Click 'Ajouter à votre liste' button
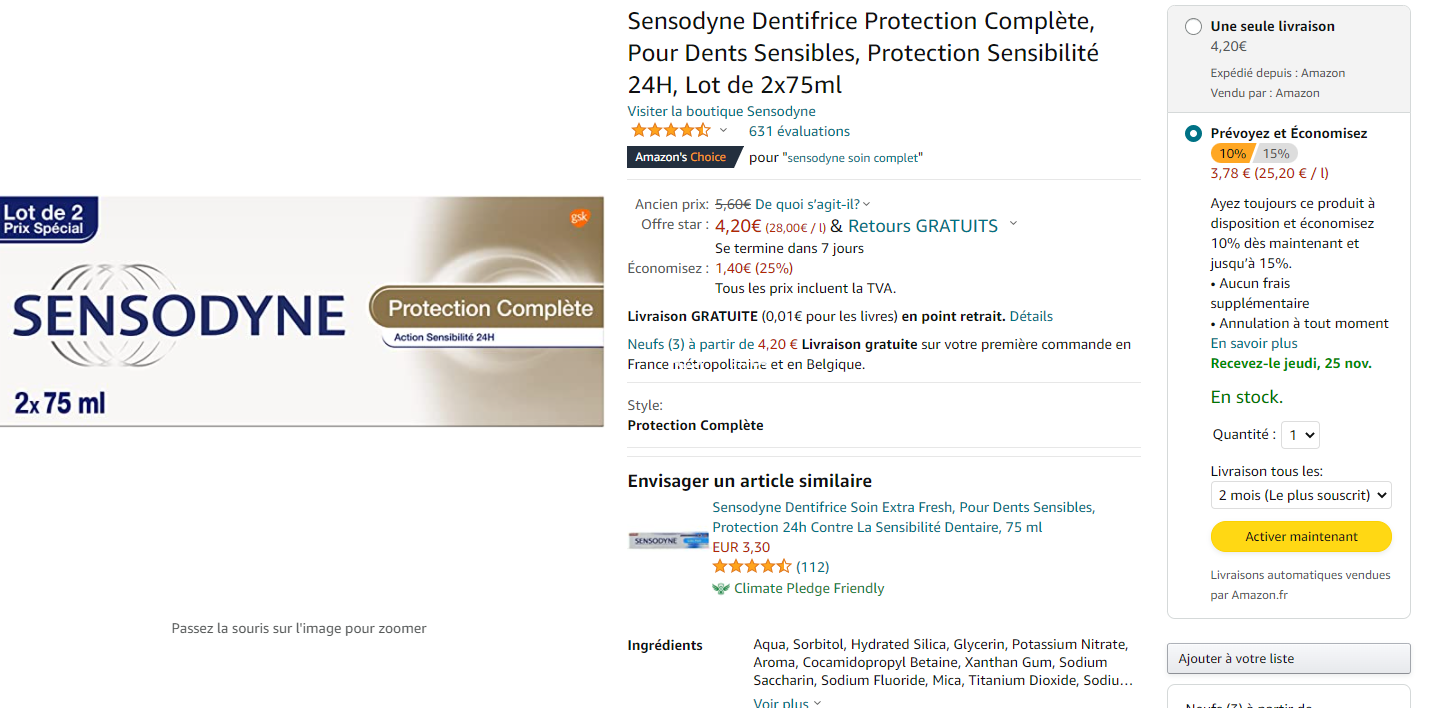 tap(1288, 658)
